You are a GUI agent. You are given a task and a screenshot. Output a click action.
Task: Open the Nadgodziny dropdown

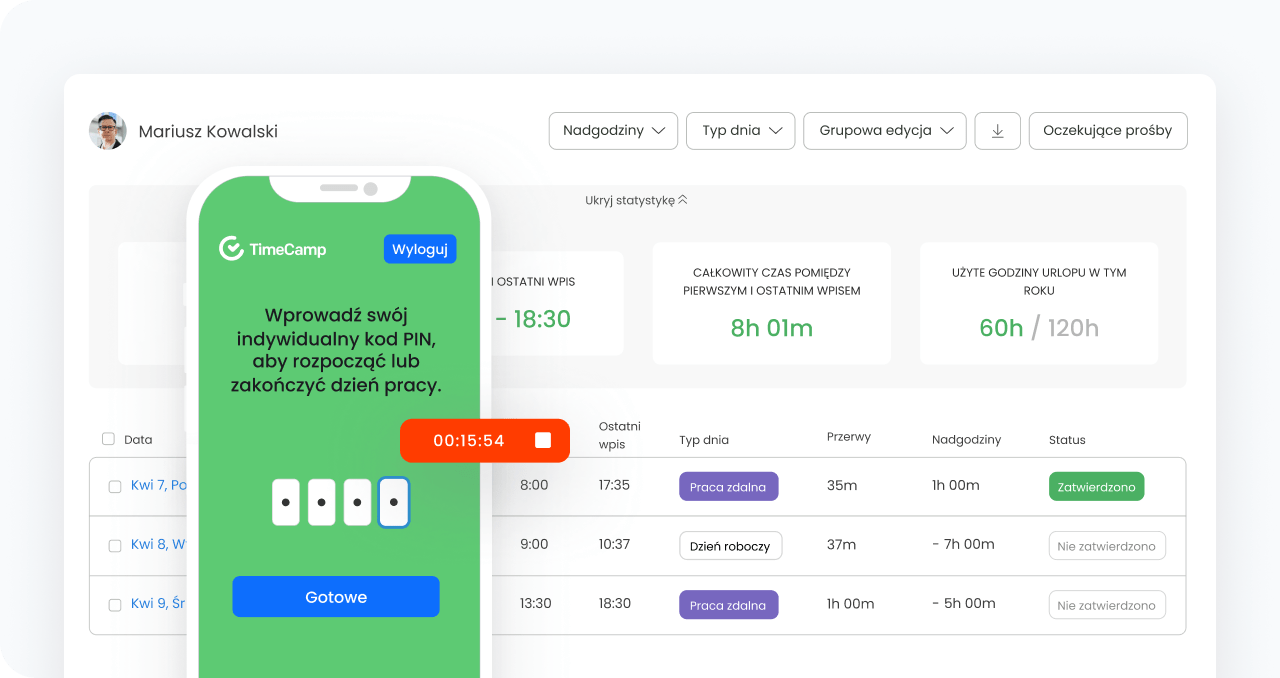click(x=613, y=131)
